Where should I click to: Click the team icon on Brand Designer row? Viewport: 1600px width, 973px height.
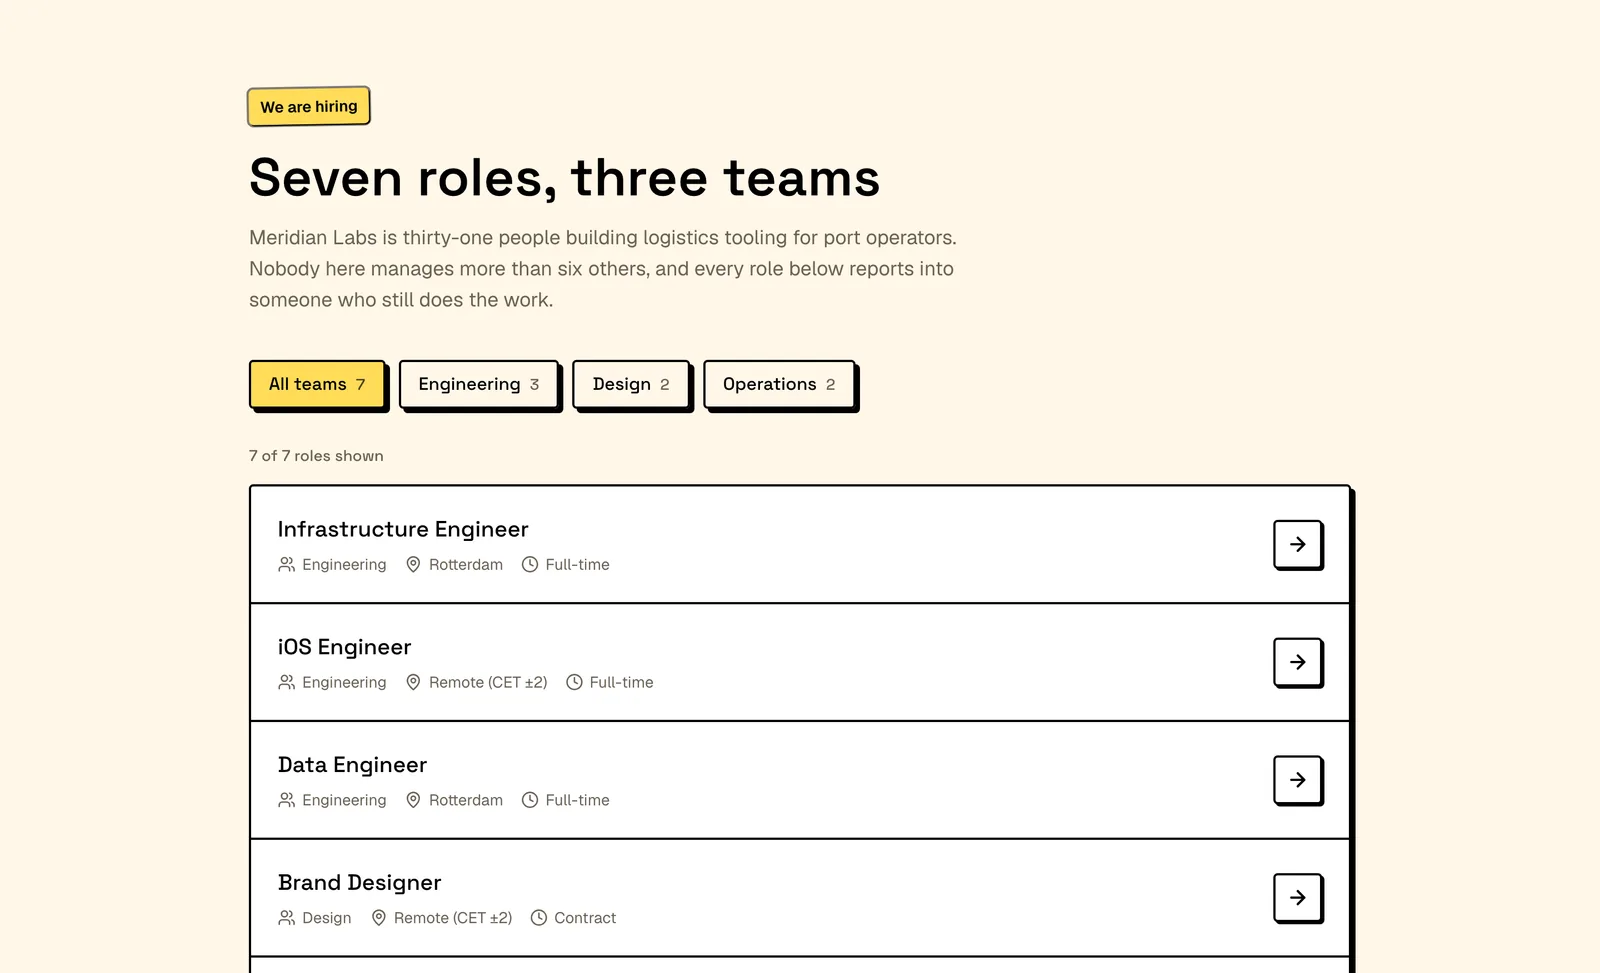pos(287,918)
